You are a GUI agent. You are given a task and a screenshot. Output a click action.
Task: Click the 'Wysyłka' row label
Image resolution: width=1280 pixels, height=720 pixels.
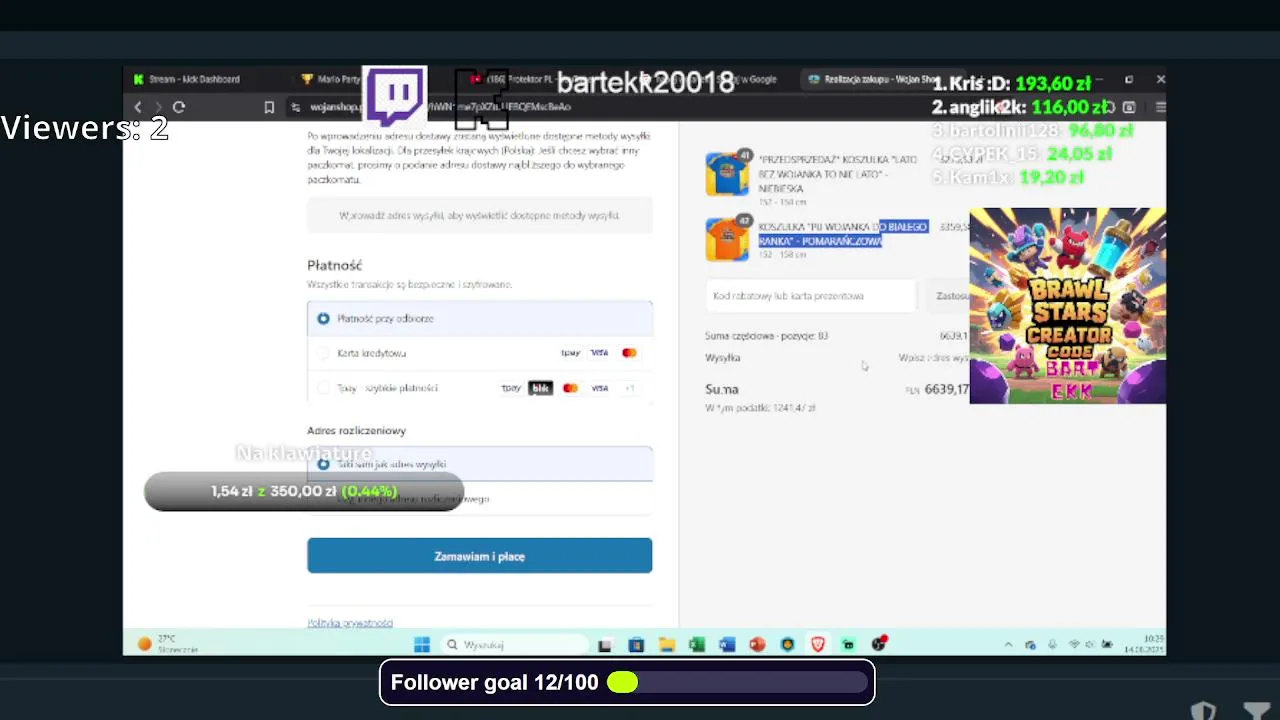723,357
